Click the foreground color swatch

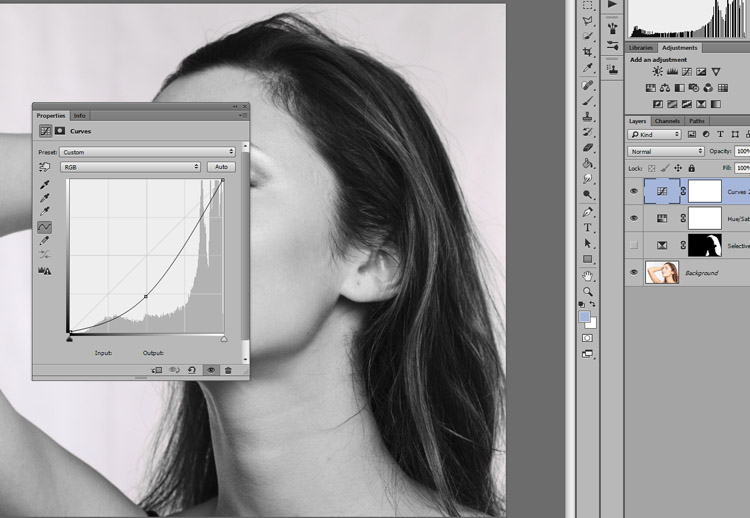[584, 316]
